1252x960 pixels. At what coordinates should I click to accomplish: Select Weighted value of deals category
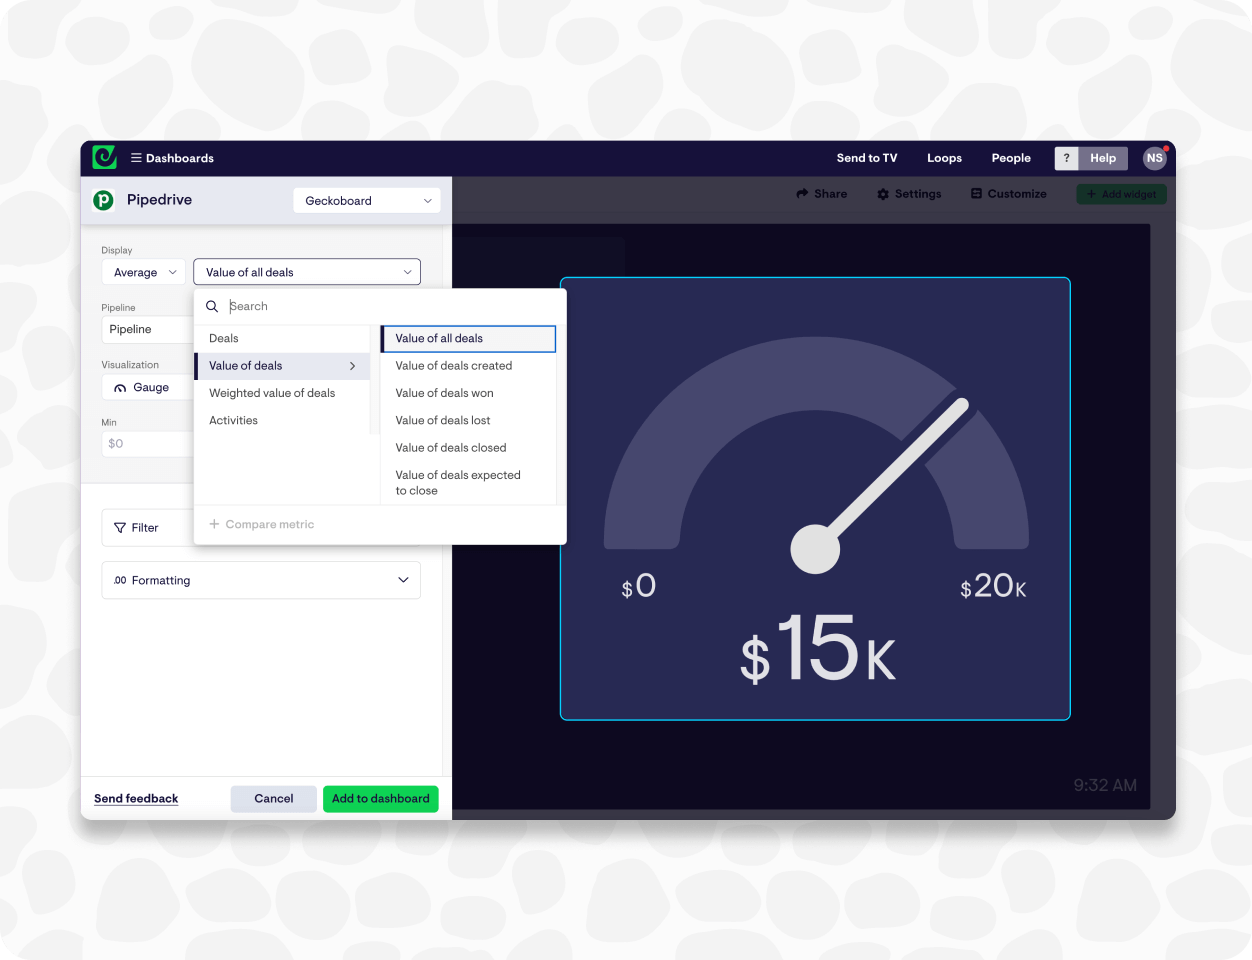point(282,393)
